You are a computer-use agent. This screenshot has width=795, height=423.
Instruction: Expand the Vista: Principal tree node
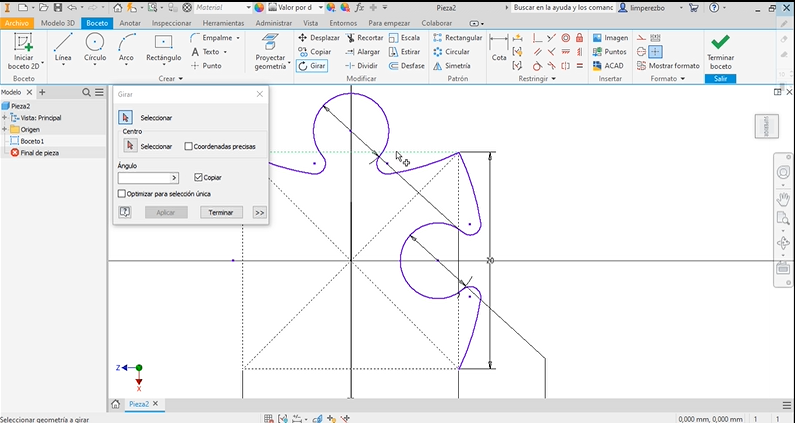(5, 118)
